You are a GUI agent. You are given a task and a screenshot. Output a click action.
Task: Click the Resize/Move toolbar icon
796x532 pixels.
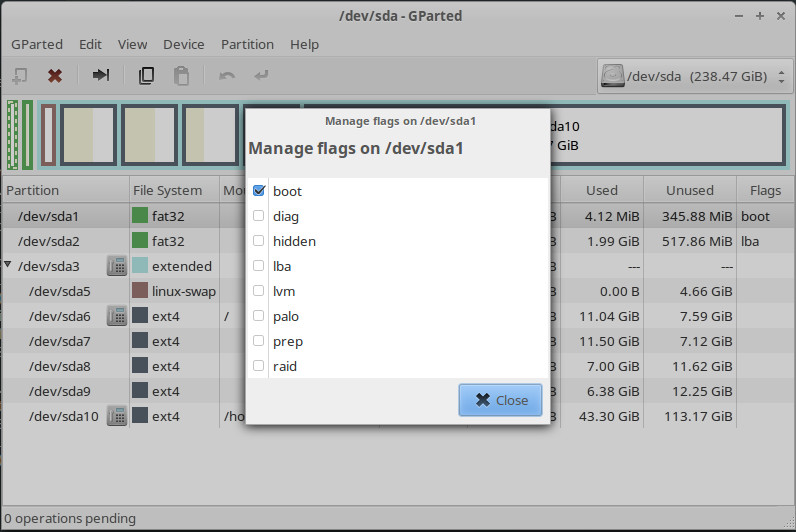coord(101,75)
